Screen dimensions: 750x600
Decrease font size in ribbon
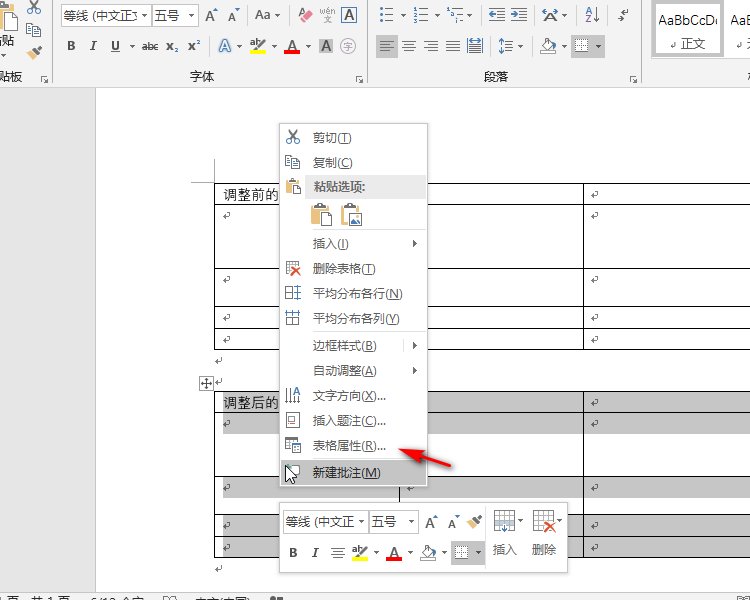tap(233, 16)
